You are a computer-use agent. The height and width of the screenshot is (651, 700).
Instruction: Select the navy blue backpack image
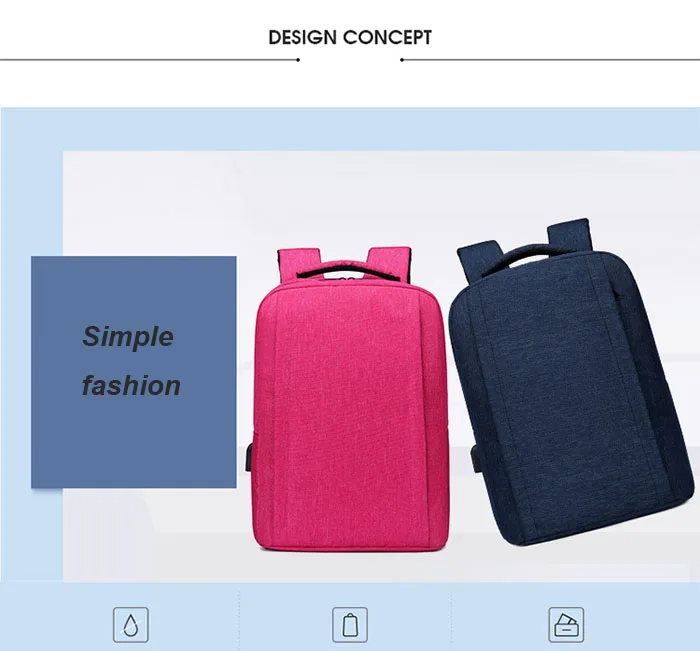pyautogui.click(x=570, y=383)
